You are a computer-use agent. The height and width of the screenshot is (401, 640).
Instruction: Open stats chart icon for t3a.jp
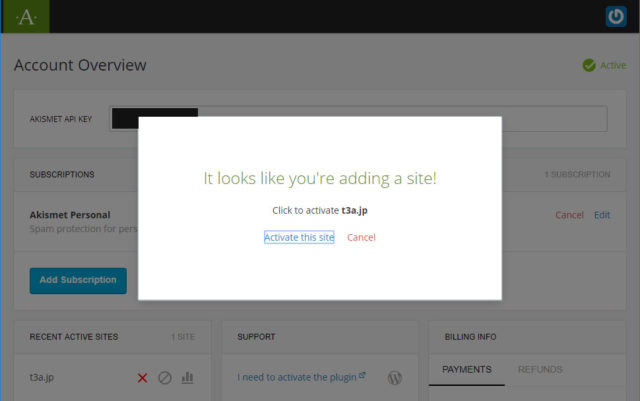coord(187,378)
